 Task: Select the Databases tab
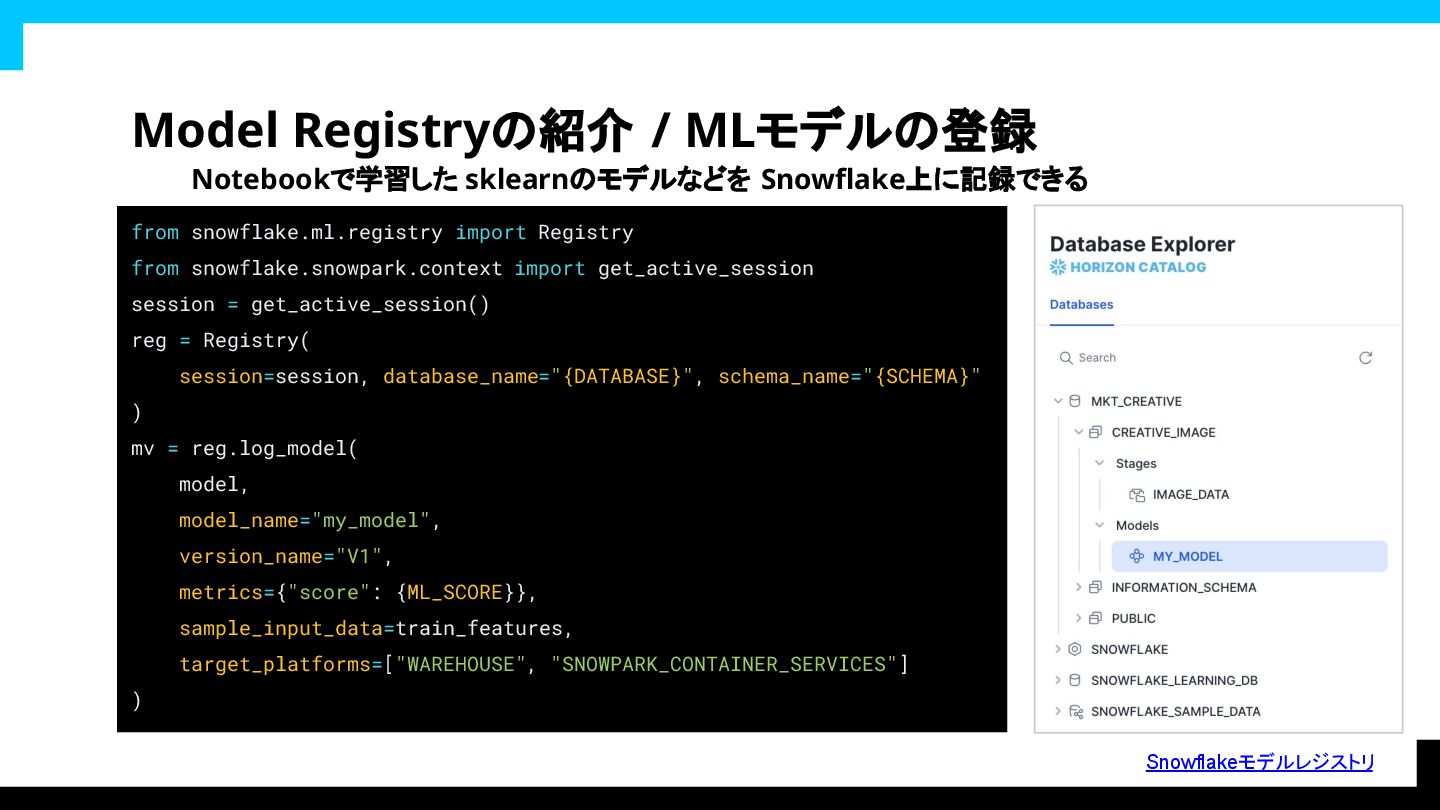[x=1081, y=305]
